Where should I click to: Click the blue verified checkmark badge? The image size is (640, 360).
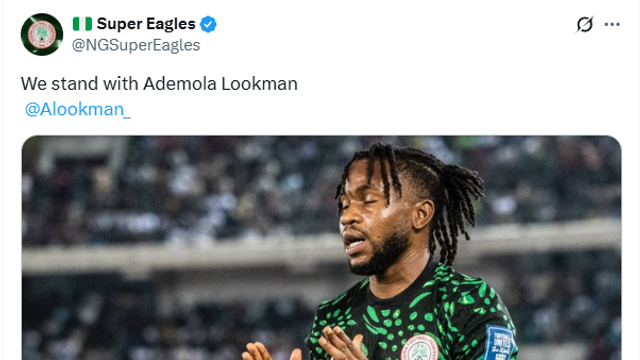pyautogui.click(x=208, y=24)
